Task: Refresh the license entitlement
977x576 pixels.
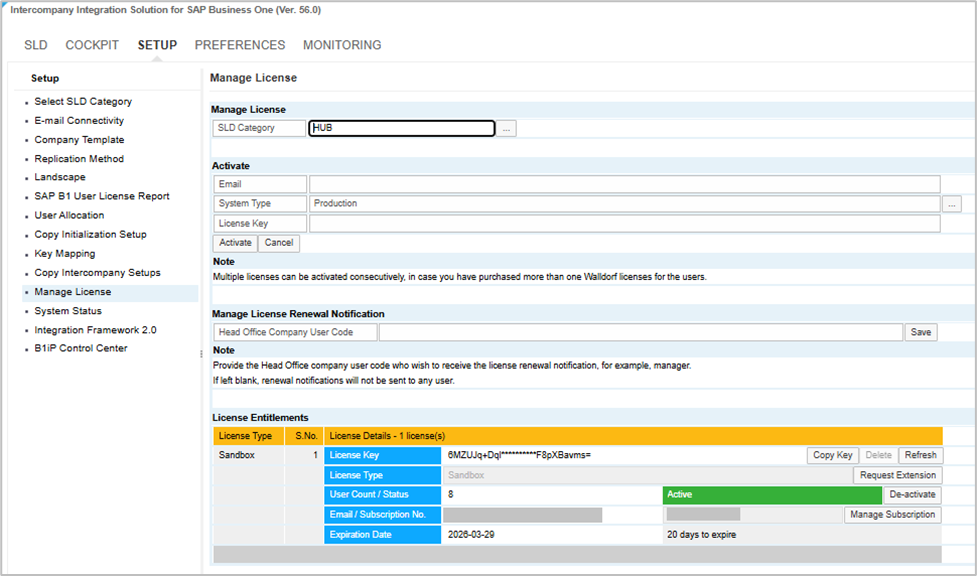Action: tap(920, 455)
